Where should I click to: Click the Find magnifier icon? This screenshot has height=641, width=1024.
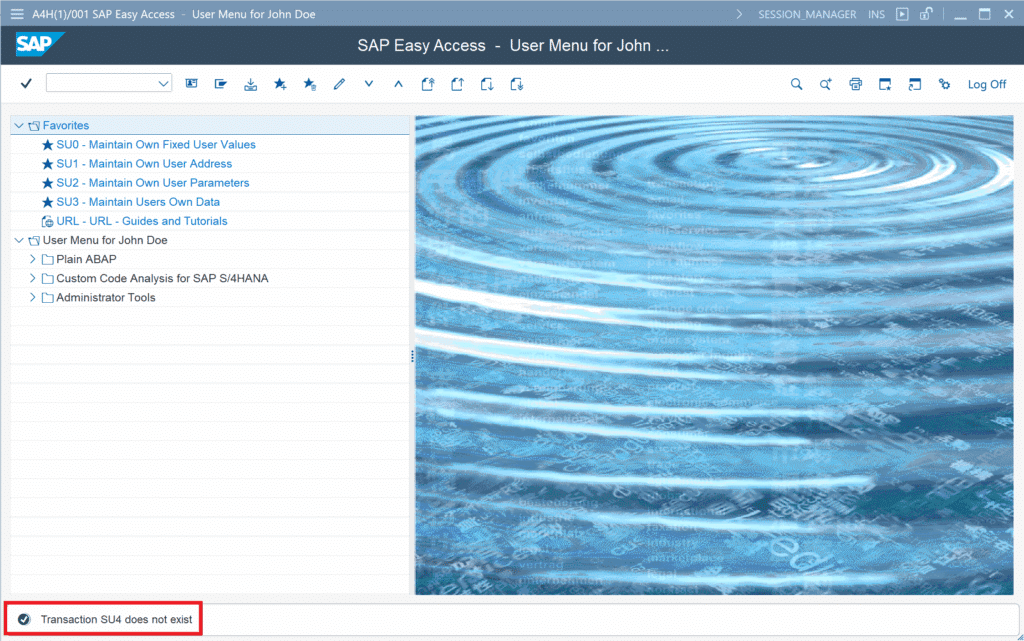point(796,84)
